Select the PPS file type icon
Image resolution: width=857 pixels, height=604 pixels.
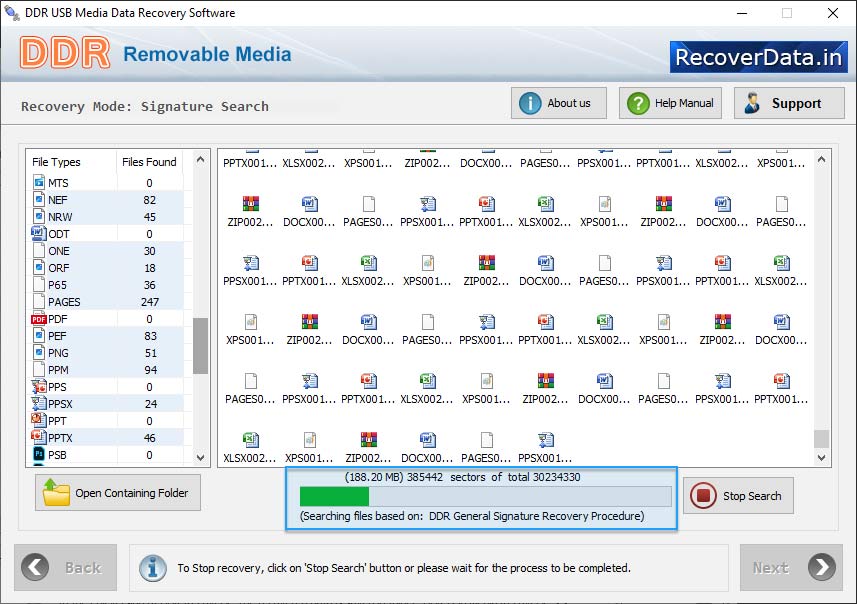pyautogui.click(x=38, y=386)
